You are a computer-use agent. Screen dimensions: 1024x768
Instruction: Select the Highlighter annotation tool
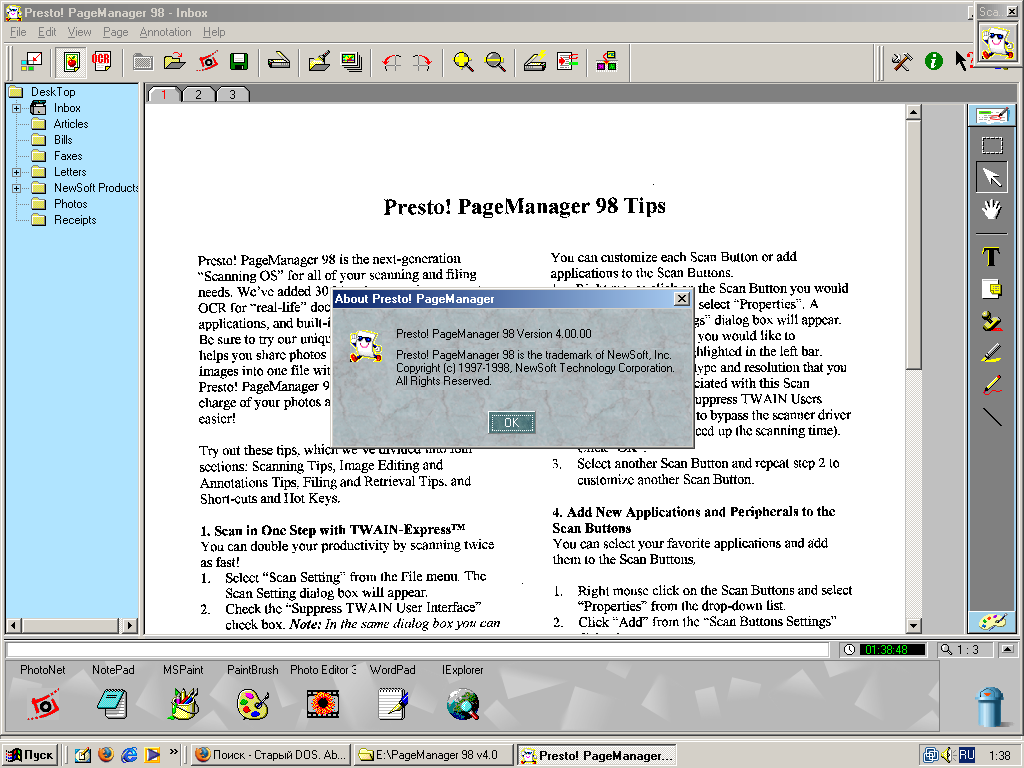991,353
